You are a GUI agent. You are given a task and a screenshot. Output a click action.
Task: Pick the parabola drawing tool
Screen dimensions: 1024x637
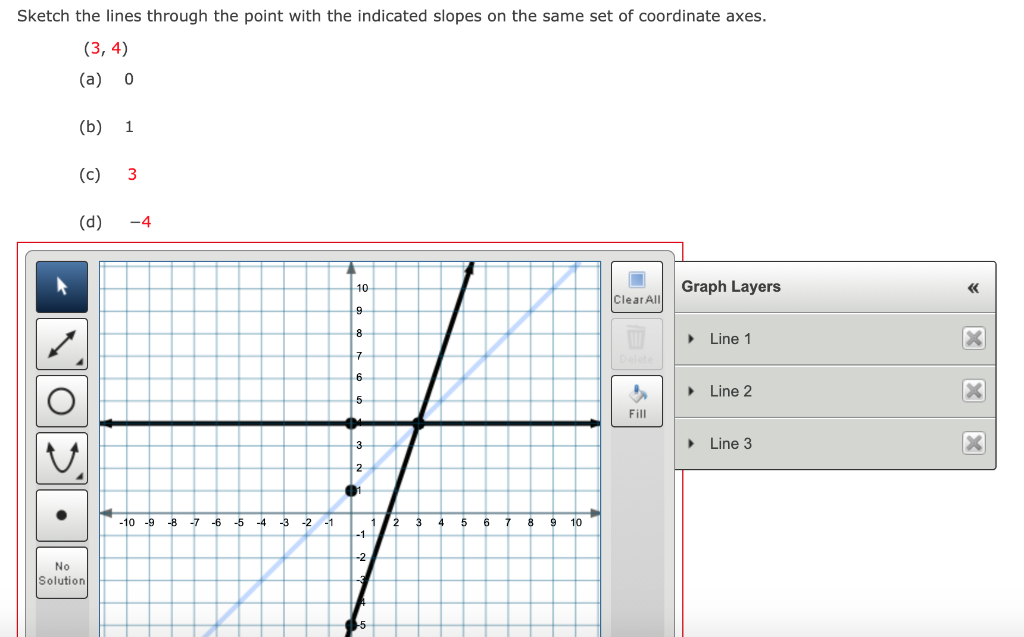tap(61, 457)
